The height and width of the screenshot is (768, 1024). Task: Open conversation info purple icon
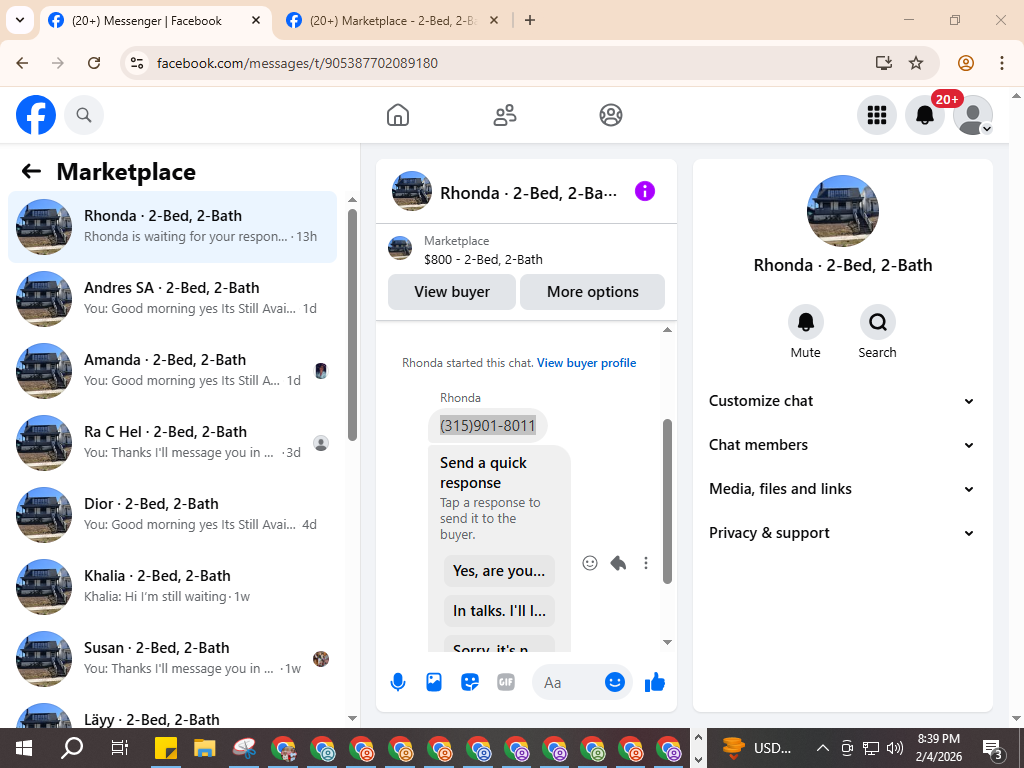645,191
